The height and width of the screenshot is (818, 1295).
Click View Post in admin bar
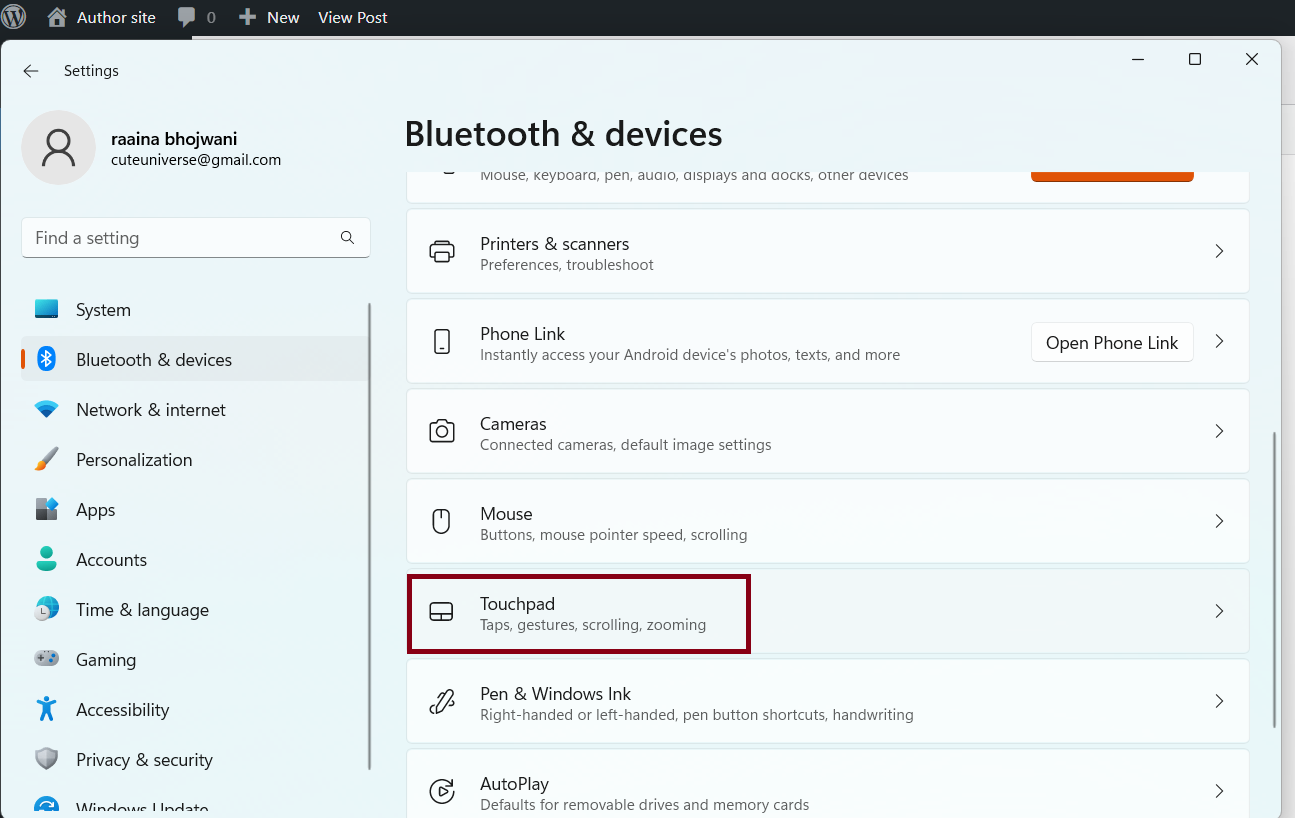pyautogui.click(x=352, y=17)
